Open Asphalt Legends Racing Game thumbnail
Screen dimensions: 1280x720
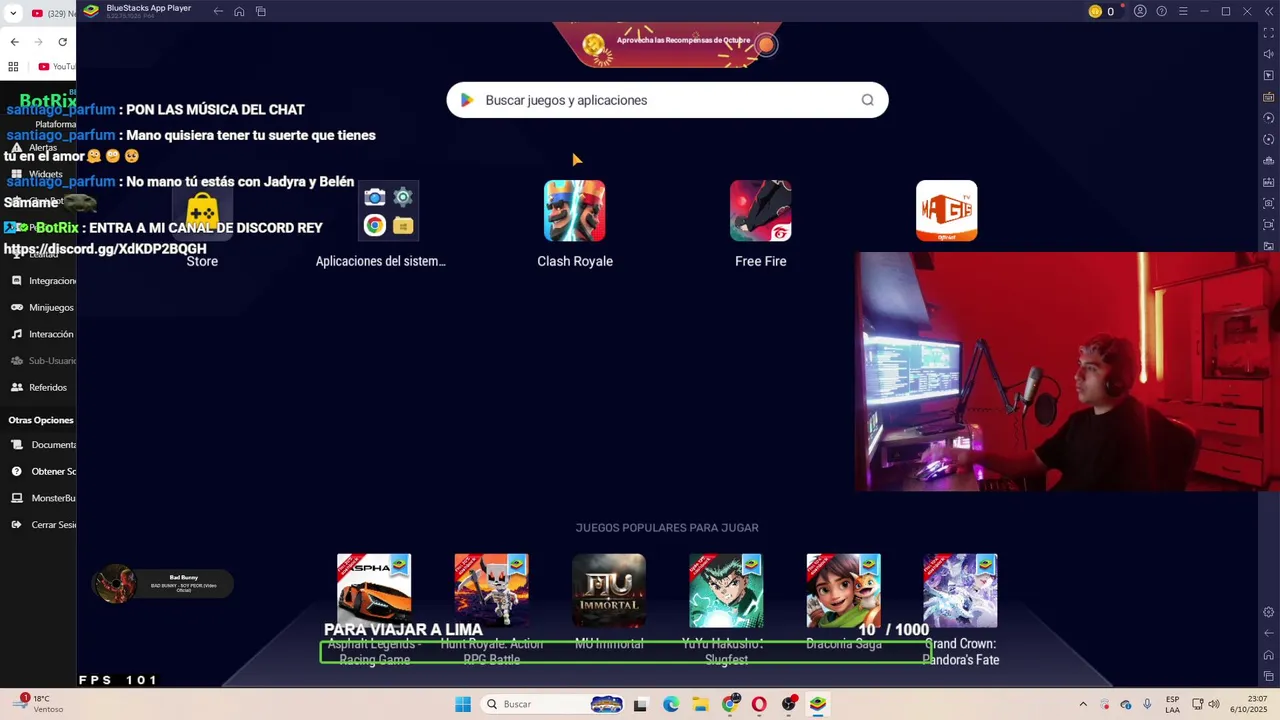374,591
